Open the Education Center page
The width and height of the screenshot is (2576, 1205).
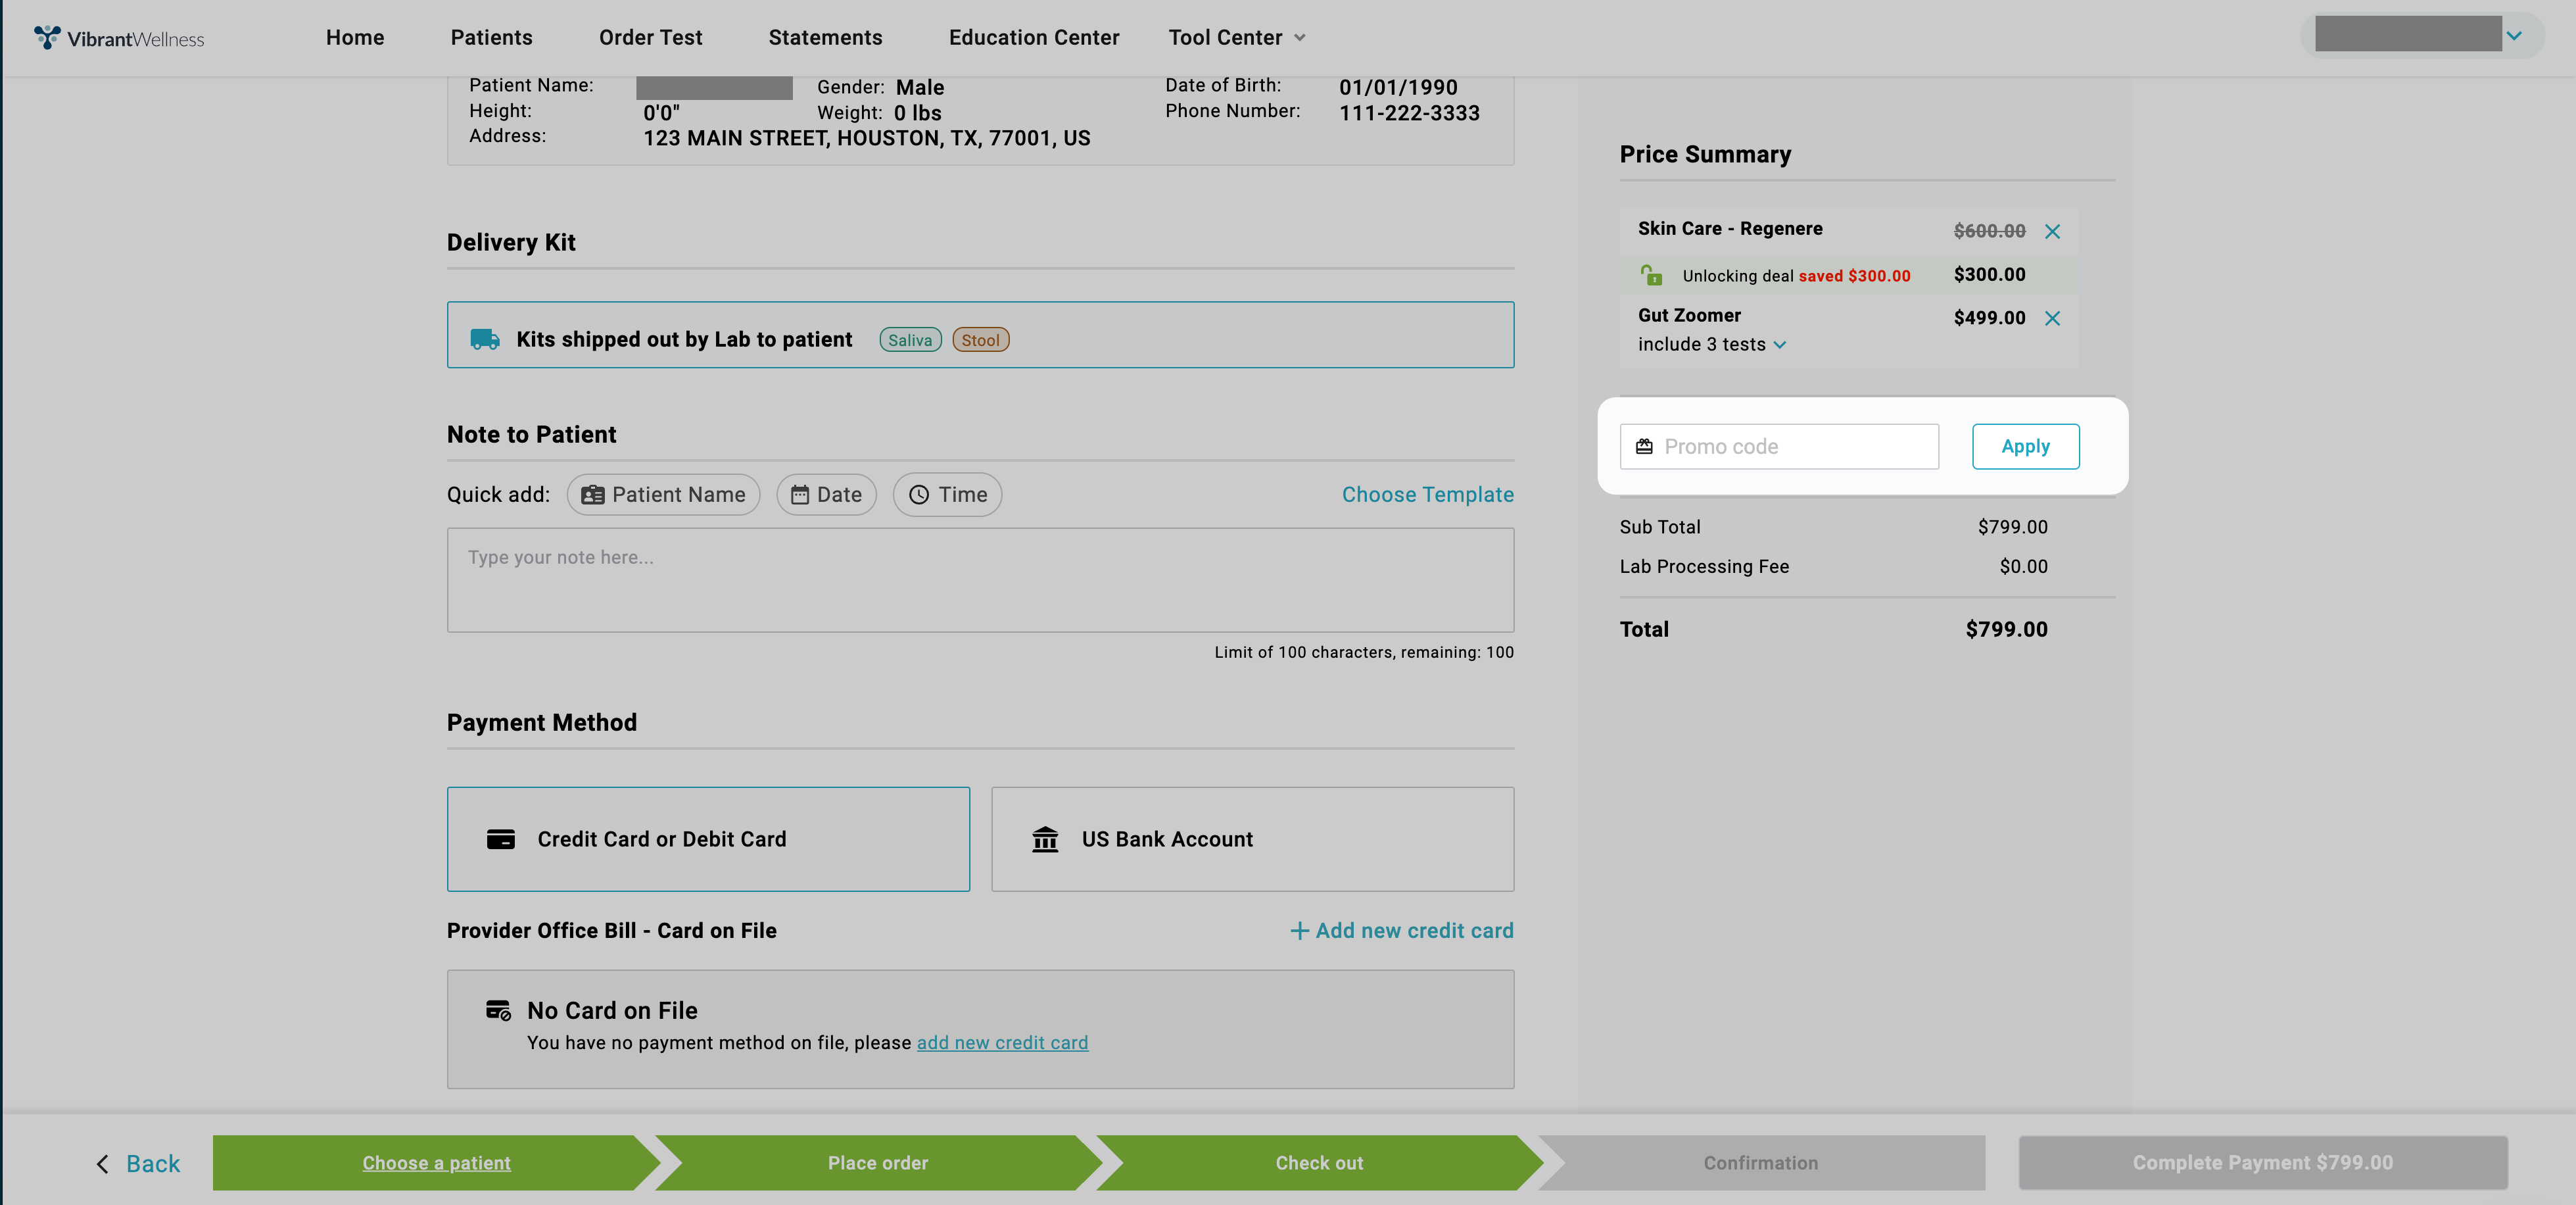[x=1034, y=38]
